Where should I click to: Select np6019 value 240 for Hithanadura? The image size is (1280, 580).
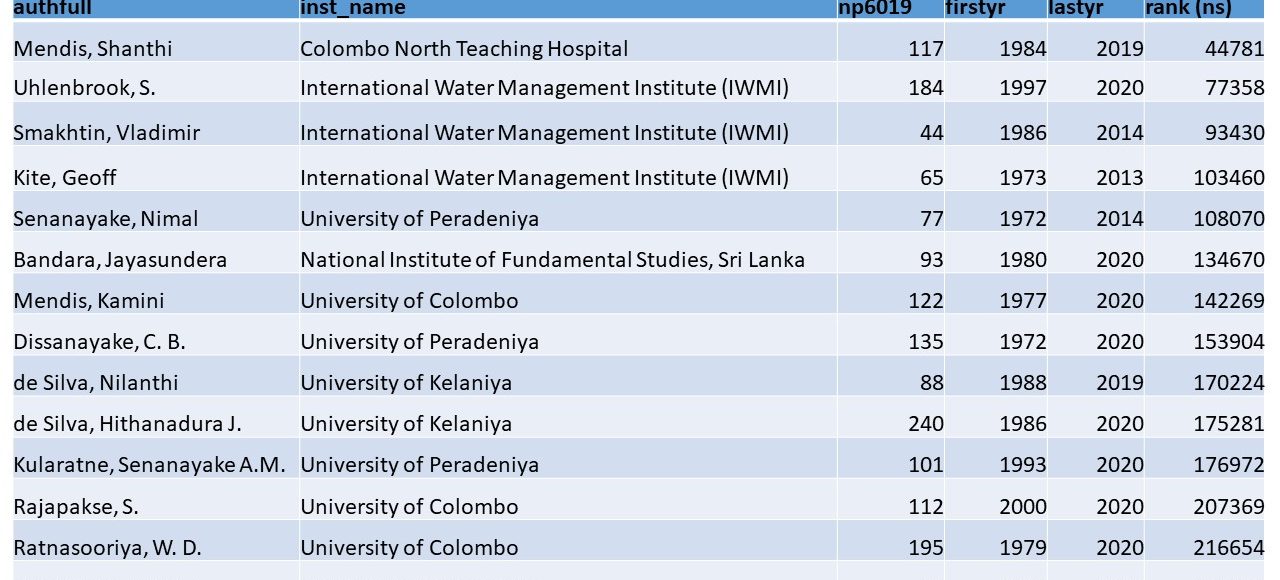point(925,424)
